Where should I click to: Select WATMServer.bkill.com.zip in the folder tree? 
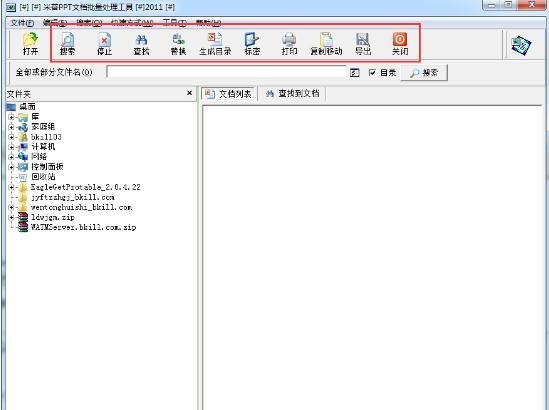point(83,227)
